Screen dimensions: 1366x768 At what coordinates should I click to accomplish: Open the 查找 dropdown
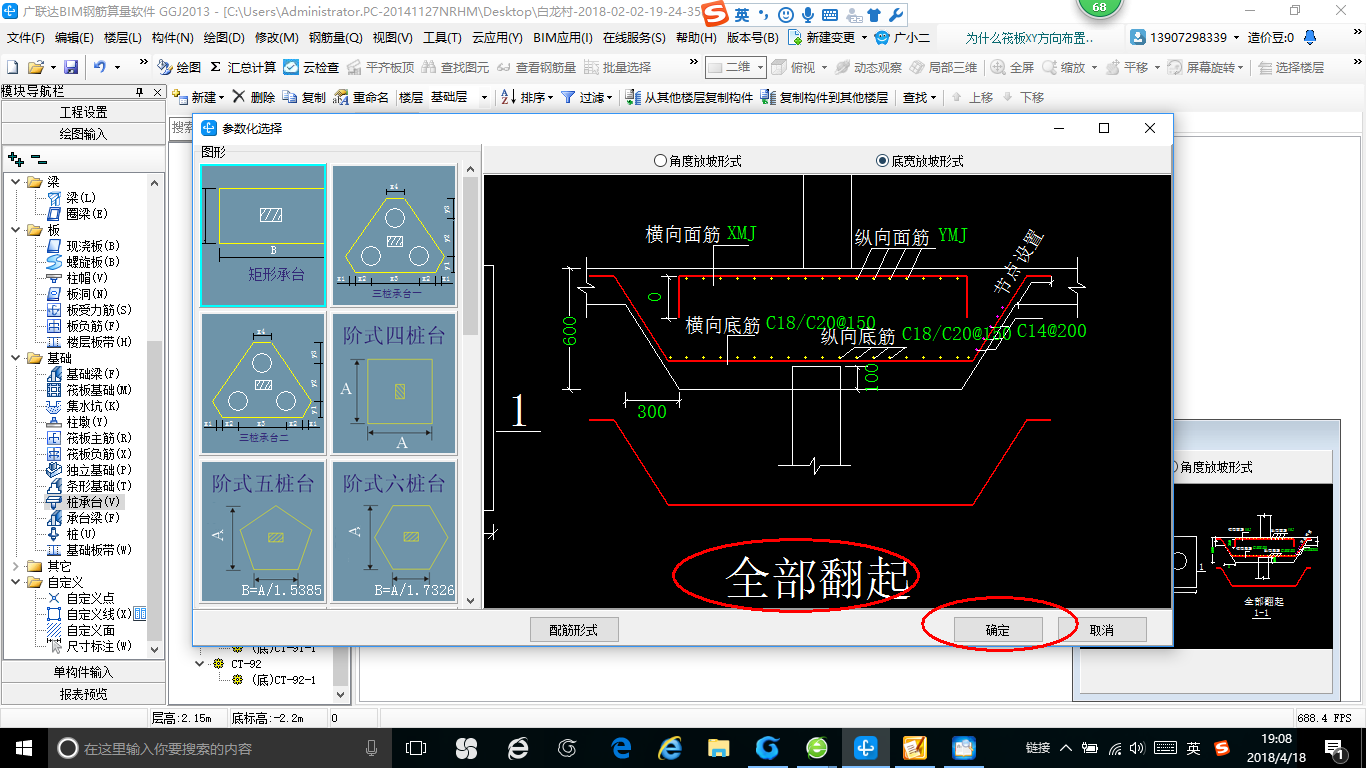920,97
